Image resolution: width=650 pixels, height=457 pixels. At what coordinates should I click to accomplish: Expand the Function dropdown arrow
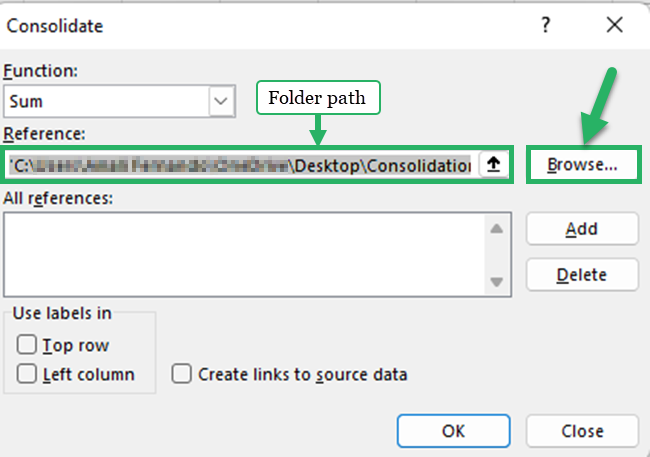[x=221, y=101]
